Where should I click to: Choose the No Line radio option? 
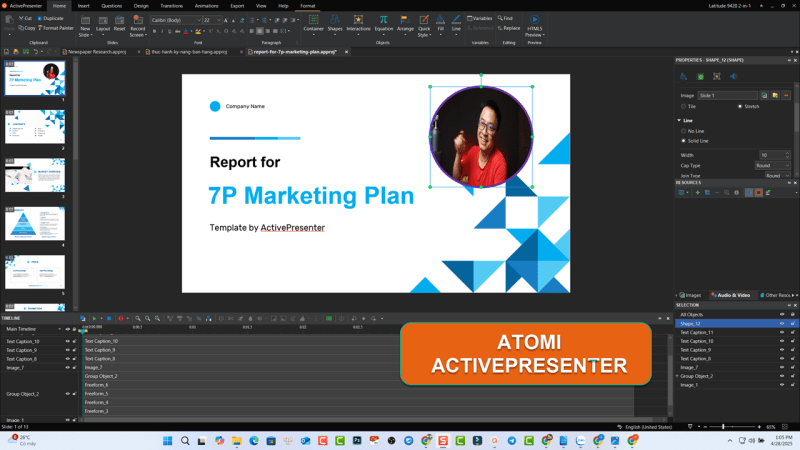(682, 131)
